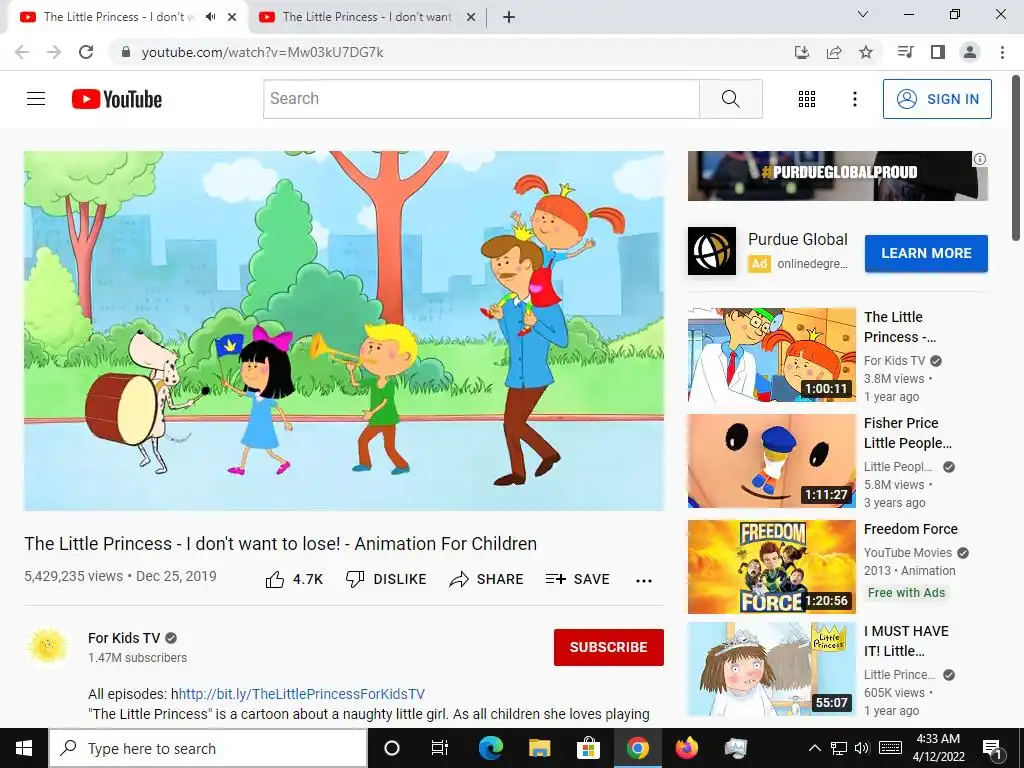Open Chrome profile avatar

coord(970,52)
